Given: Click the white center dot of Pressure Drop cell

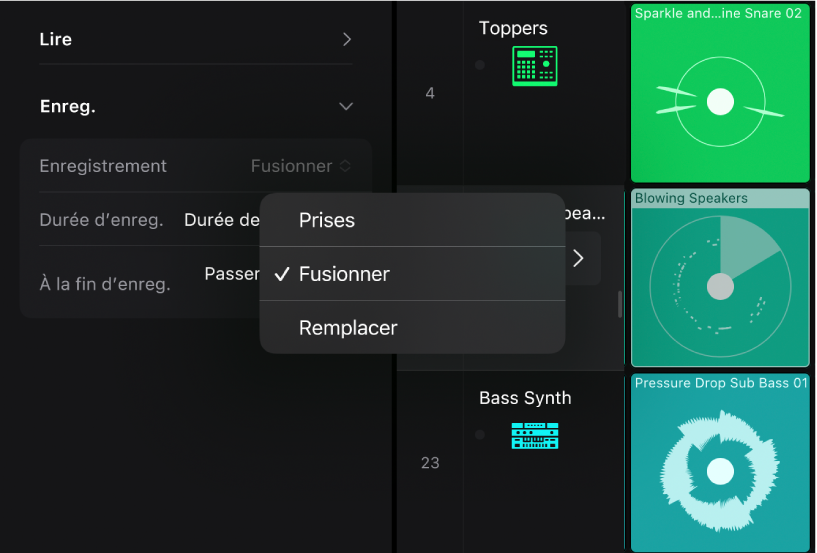Looking at the screenshot, I should [720, 471].
